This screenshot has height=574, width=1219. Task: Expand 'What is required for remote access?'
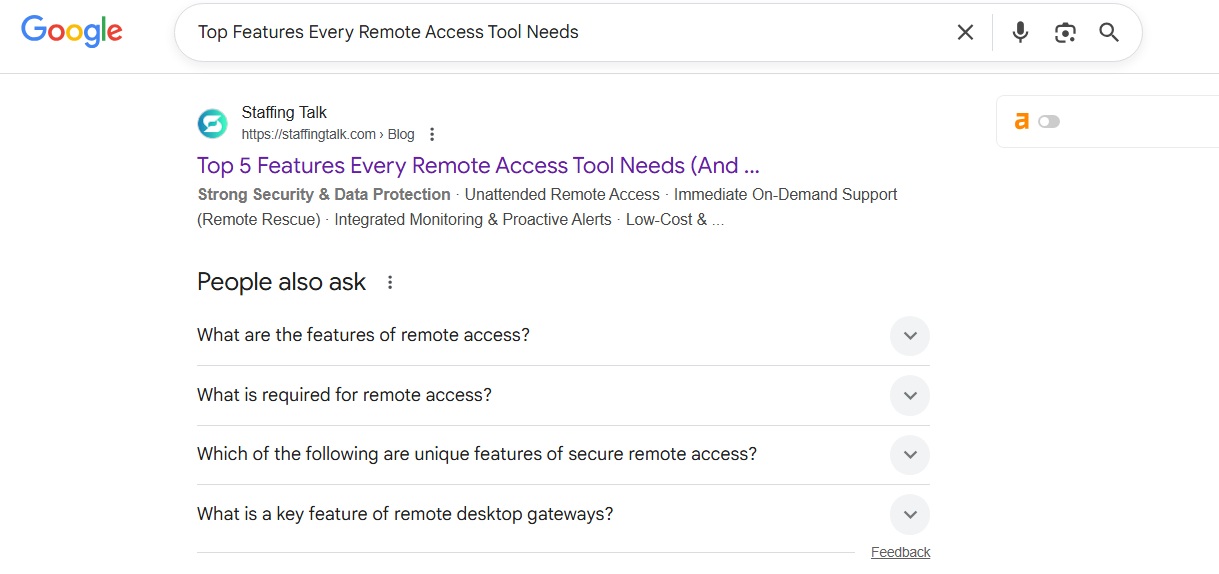coord(909,396)
